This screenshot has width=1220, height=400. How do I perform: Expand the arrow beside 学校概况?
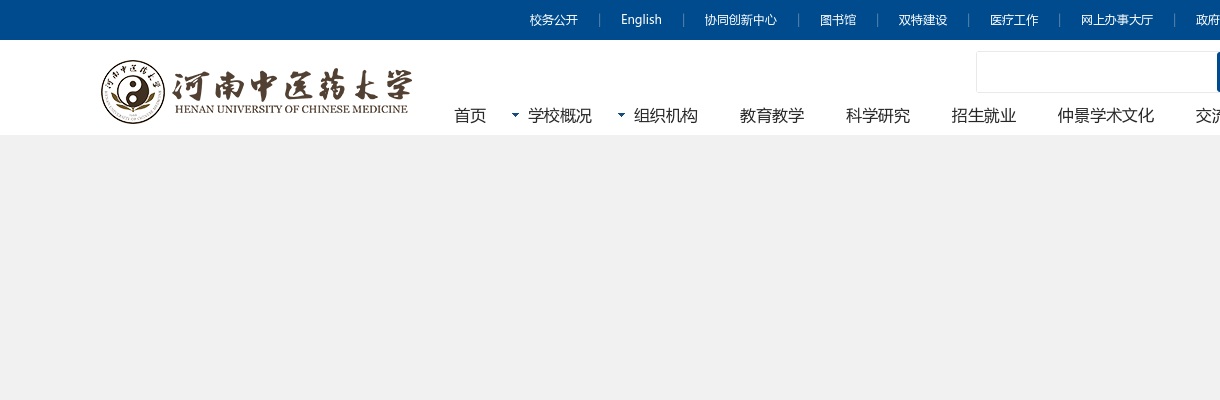pos(515,115)
